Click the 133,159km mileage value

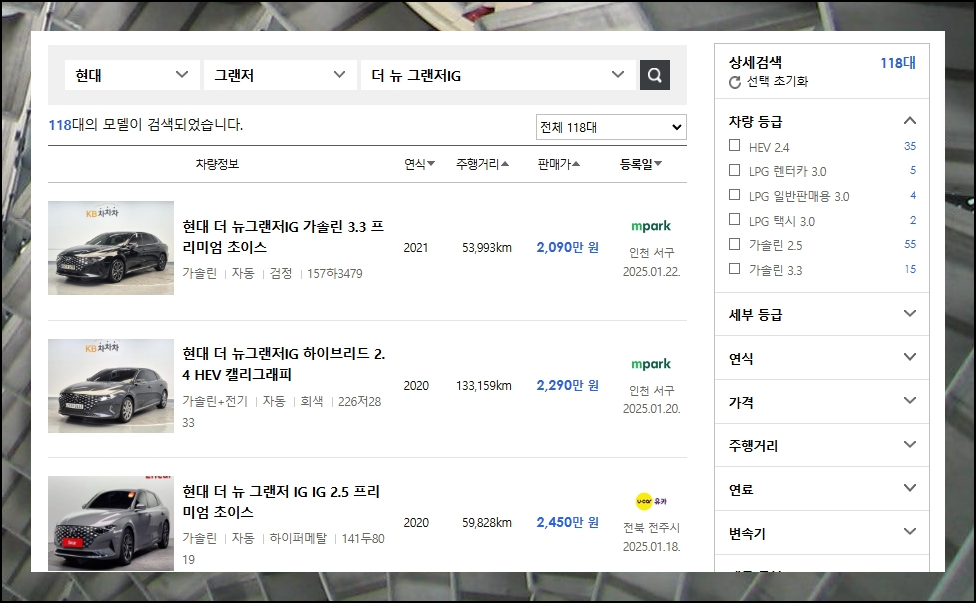[484, 385]
